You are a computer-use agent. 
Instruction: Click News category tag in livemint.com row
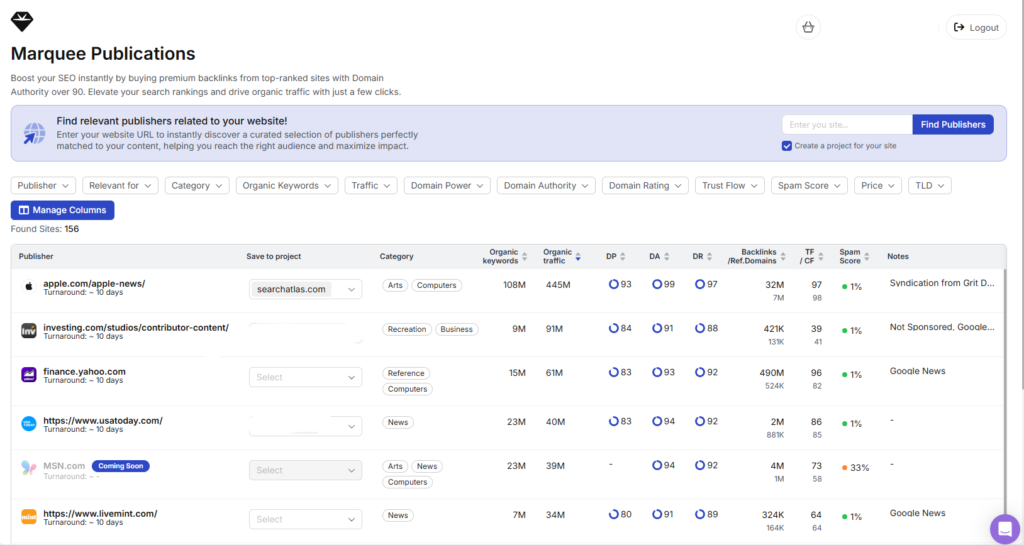click(398, 516)
